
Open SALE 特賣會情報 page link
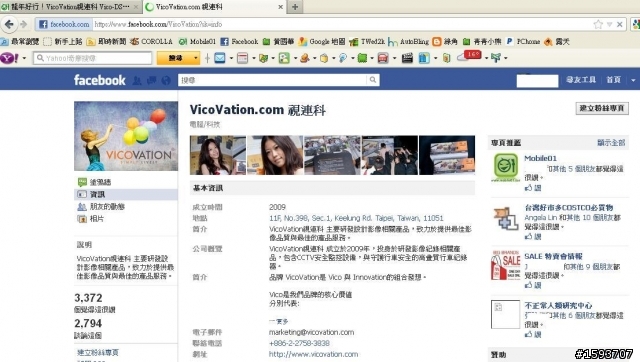click(553, 256)
